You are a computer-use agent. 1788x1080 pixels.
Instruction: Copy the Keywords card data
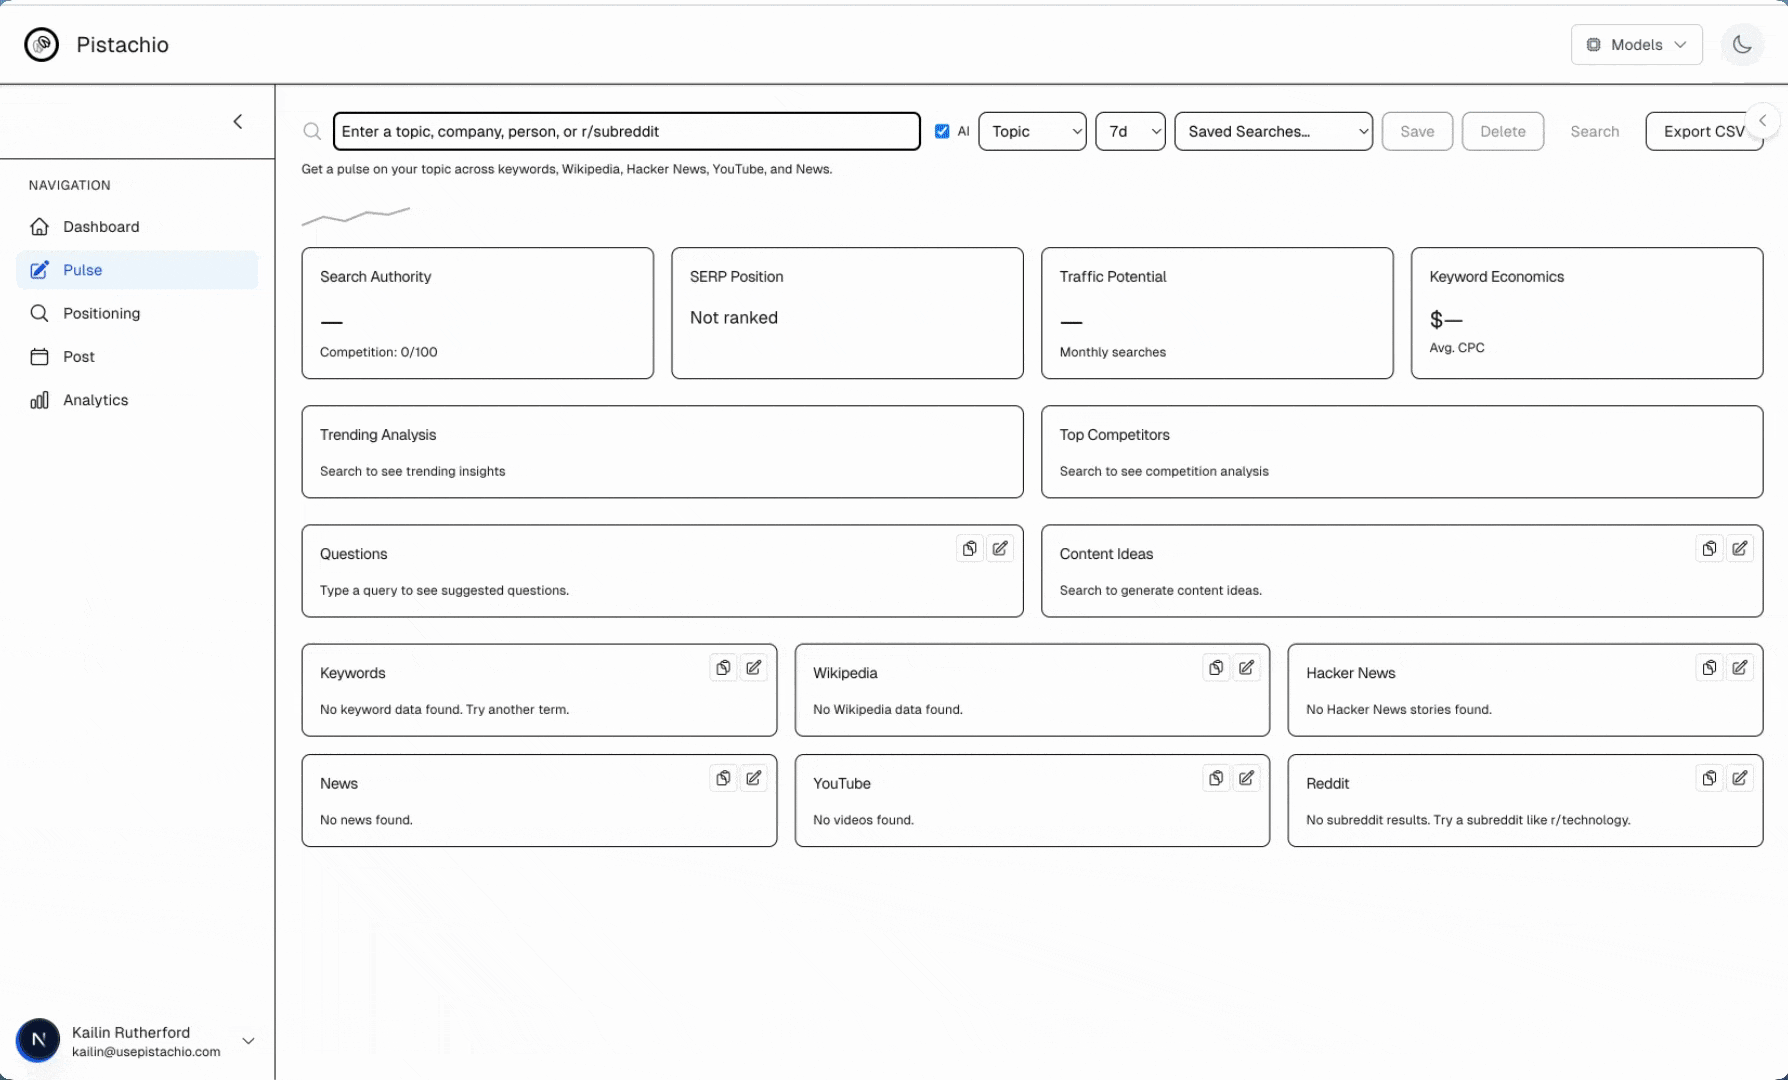[723, 667]
